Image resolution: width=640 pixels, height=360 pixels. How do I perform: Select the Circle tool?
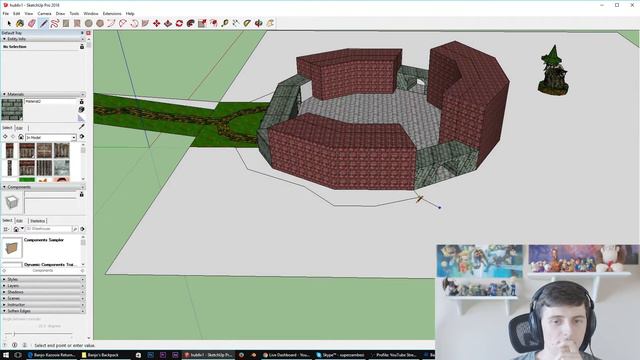point(89,24)
